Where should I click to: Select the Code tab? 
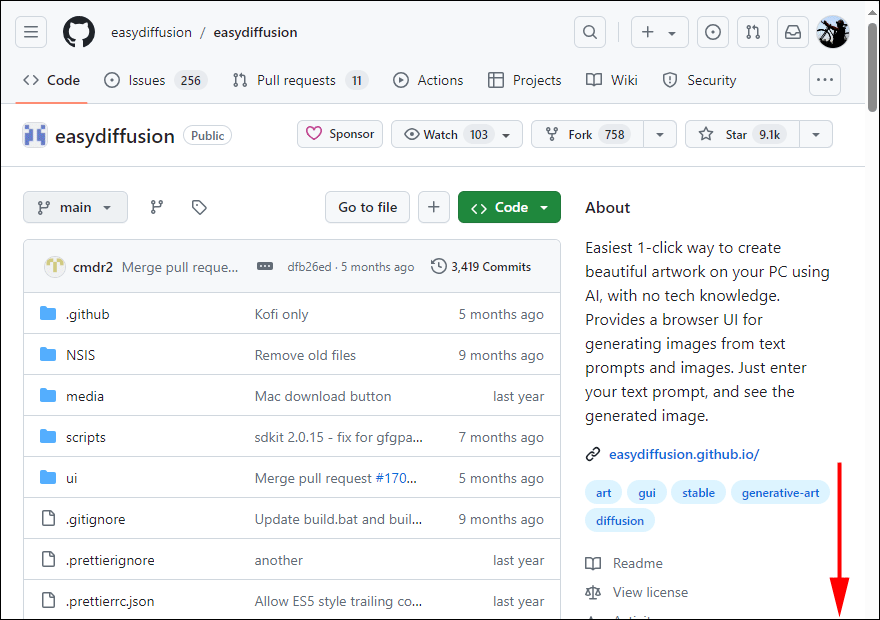click(x=52, y=80)
